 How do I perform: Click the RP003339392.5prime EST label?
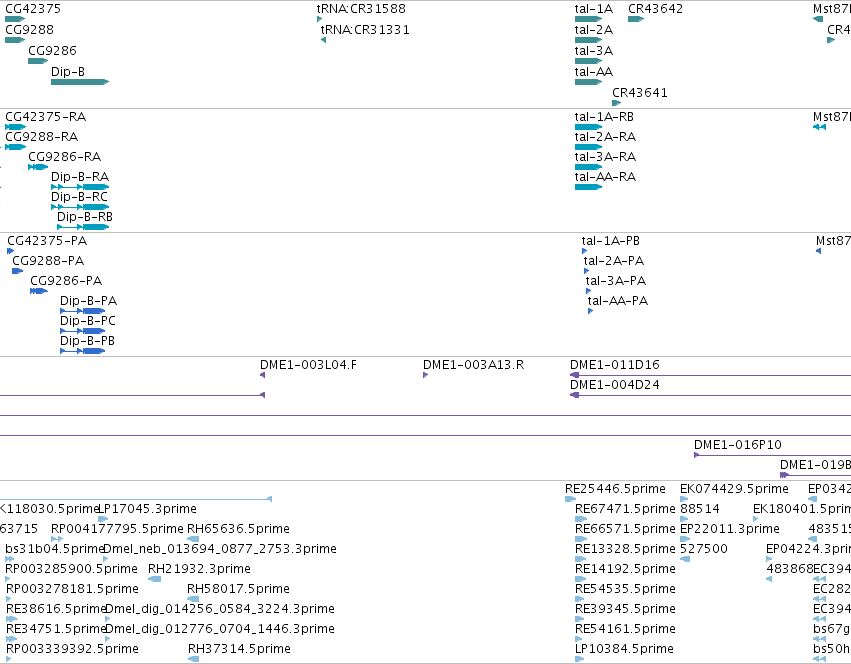pos(72,649)
